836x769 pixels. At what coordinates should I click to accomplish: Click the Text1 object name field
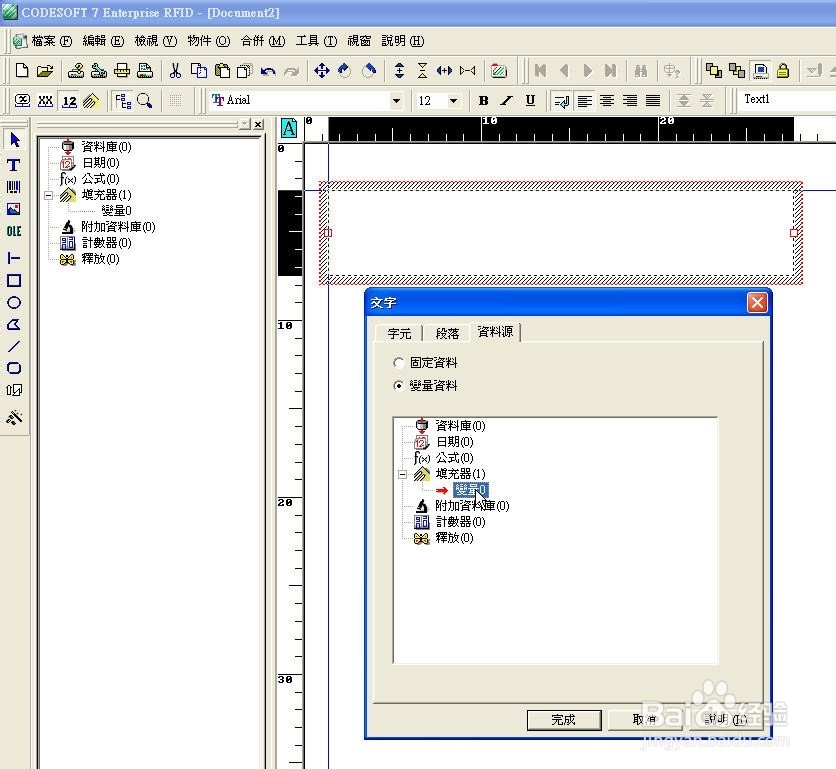click(786, 100)
